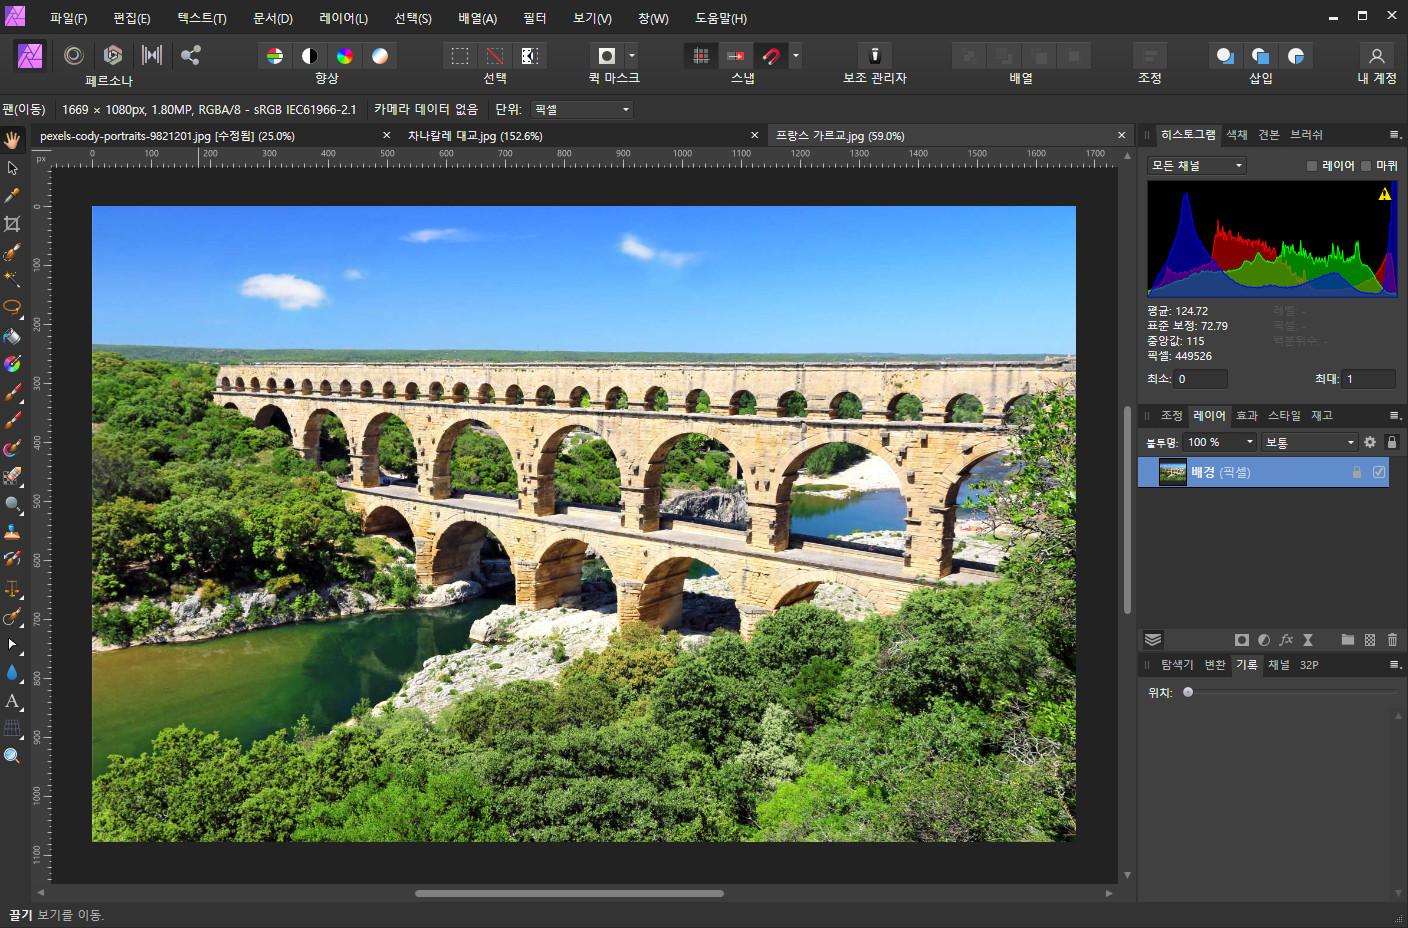
Task: Open the 필터 menu
Action: click(x=535, y=19)
